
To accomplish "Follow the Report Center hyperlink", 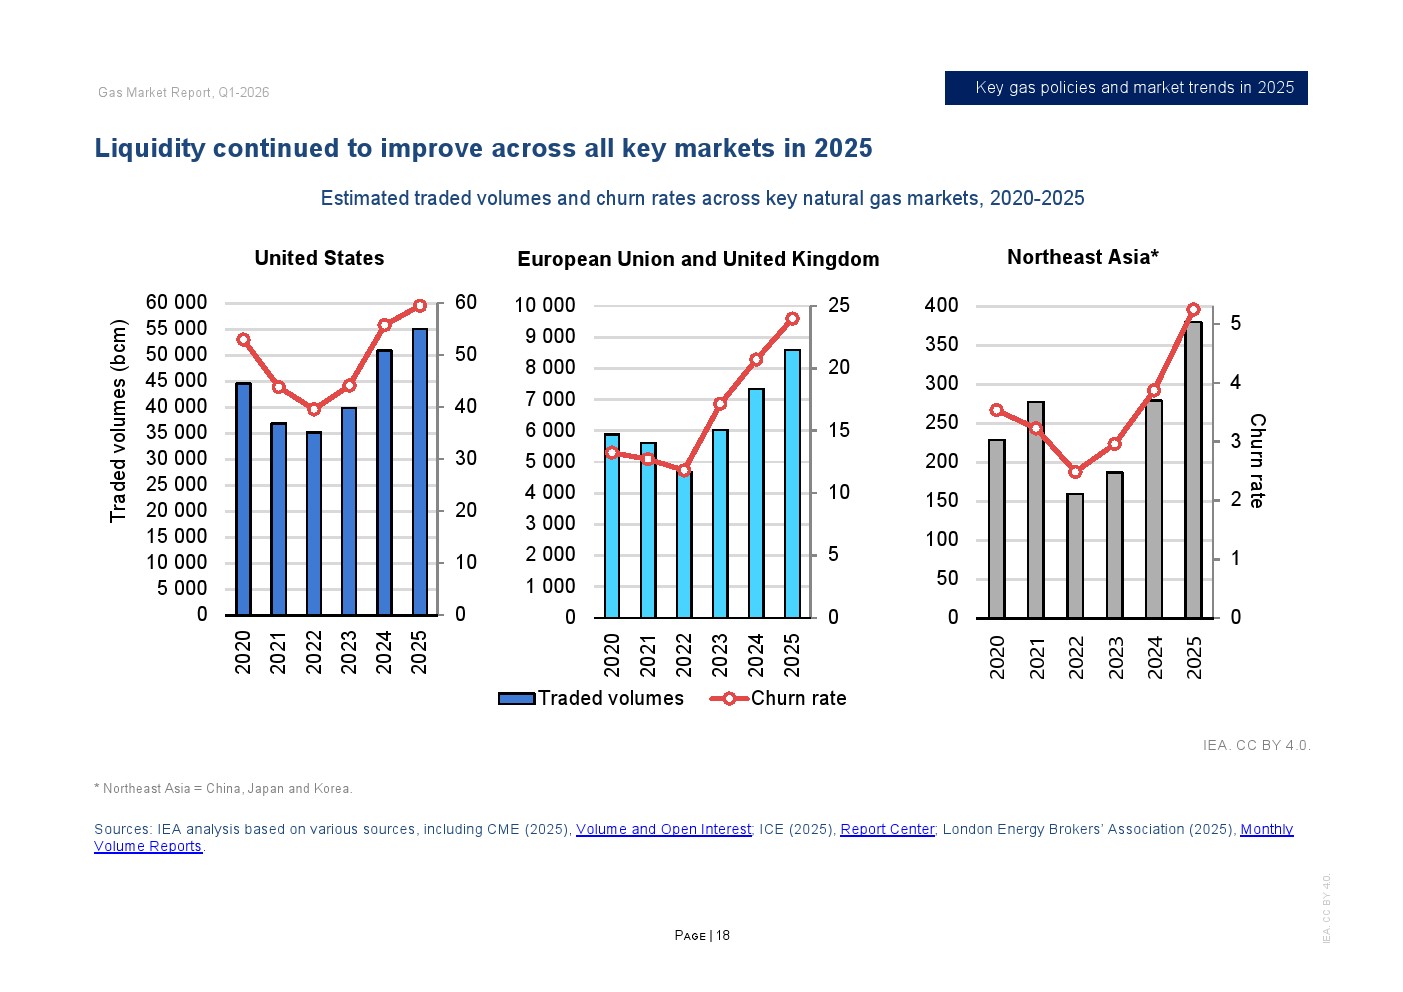I will (887, 829).
